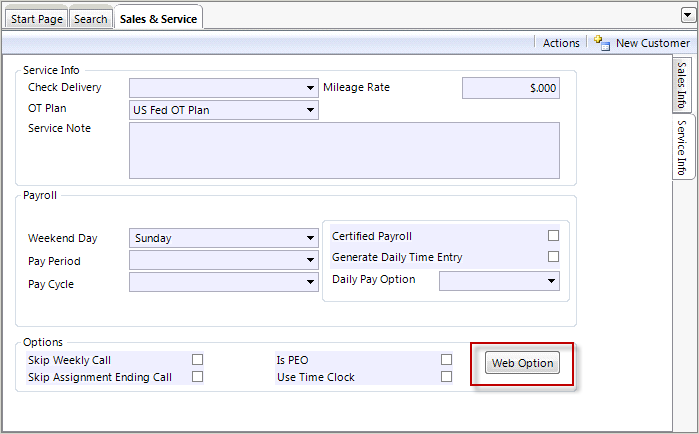Click the Options group heading

pyautogui.click(x=43, y=342)
